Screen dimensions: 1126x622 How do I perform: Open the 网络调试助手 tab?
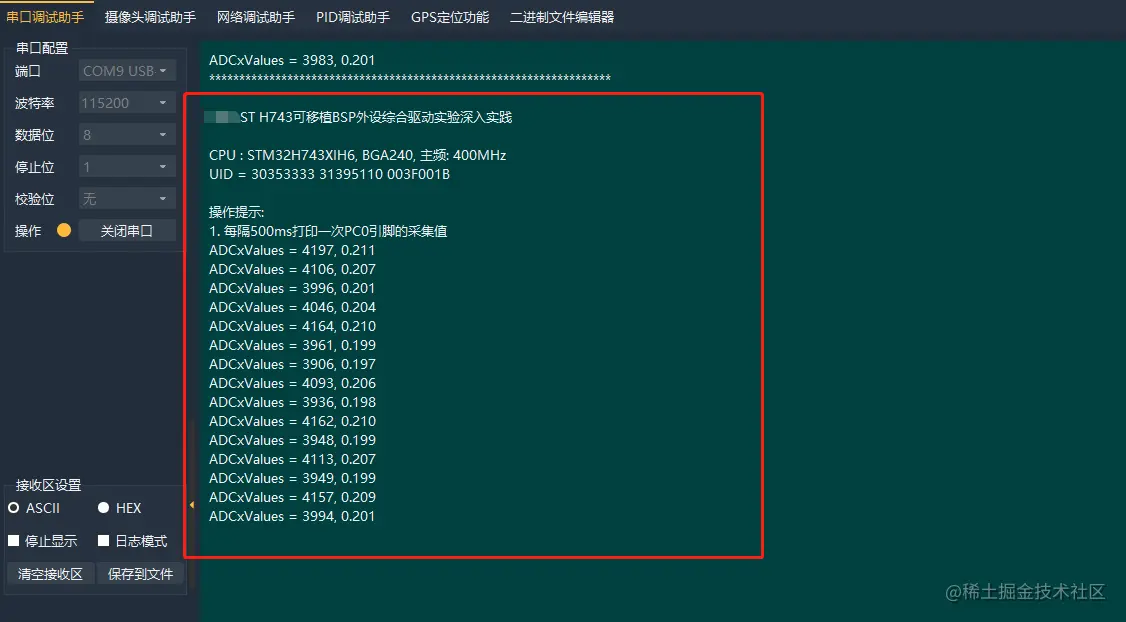tap(256, 17)
